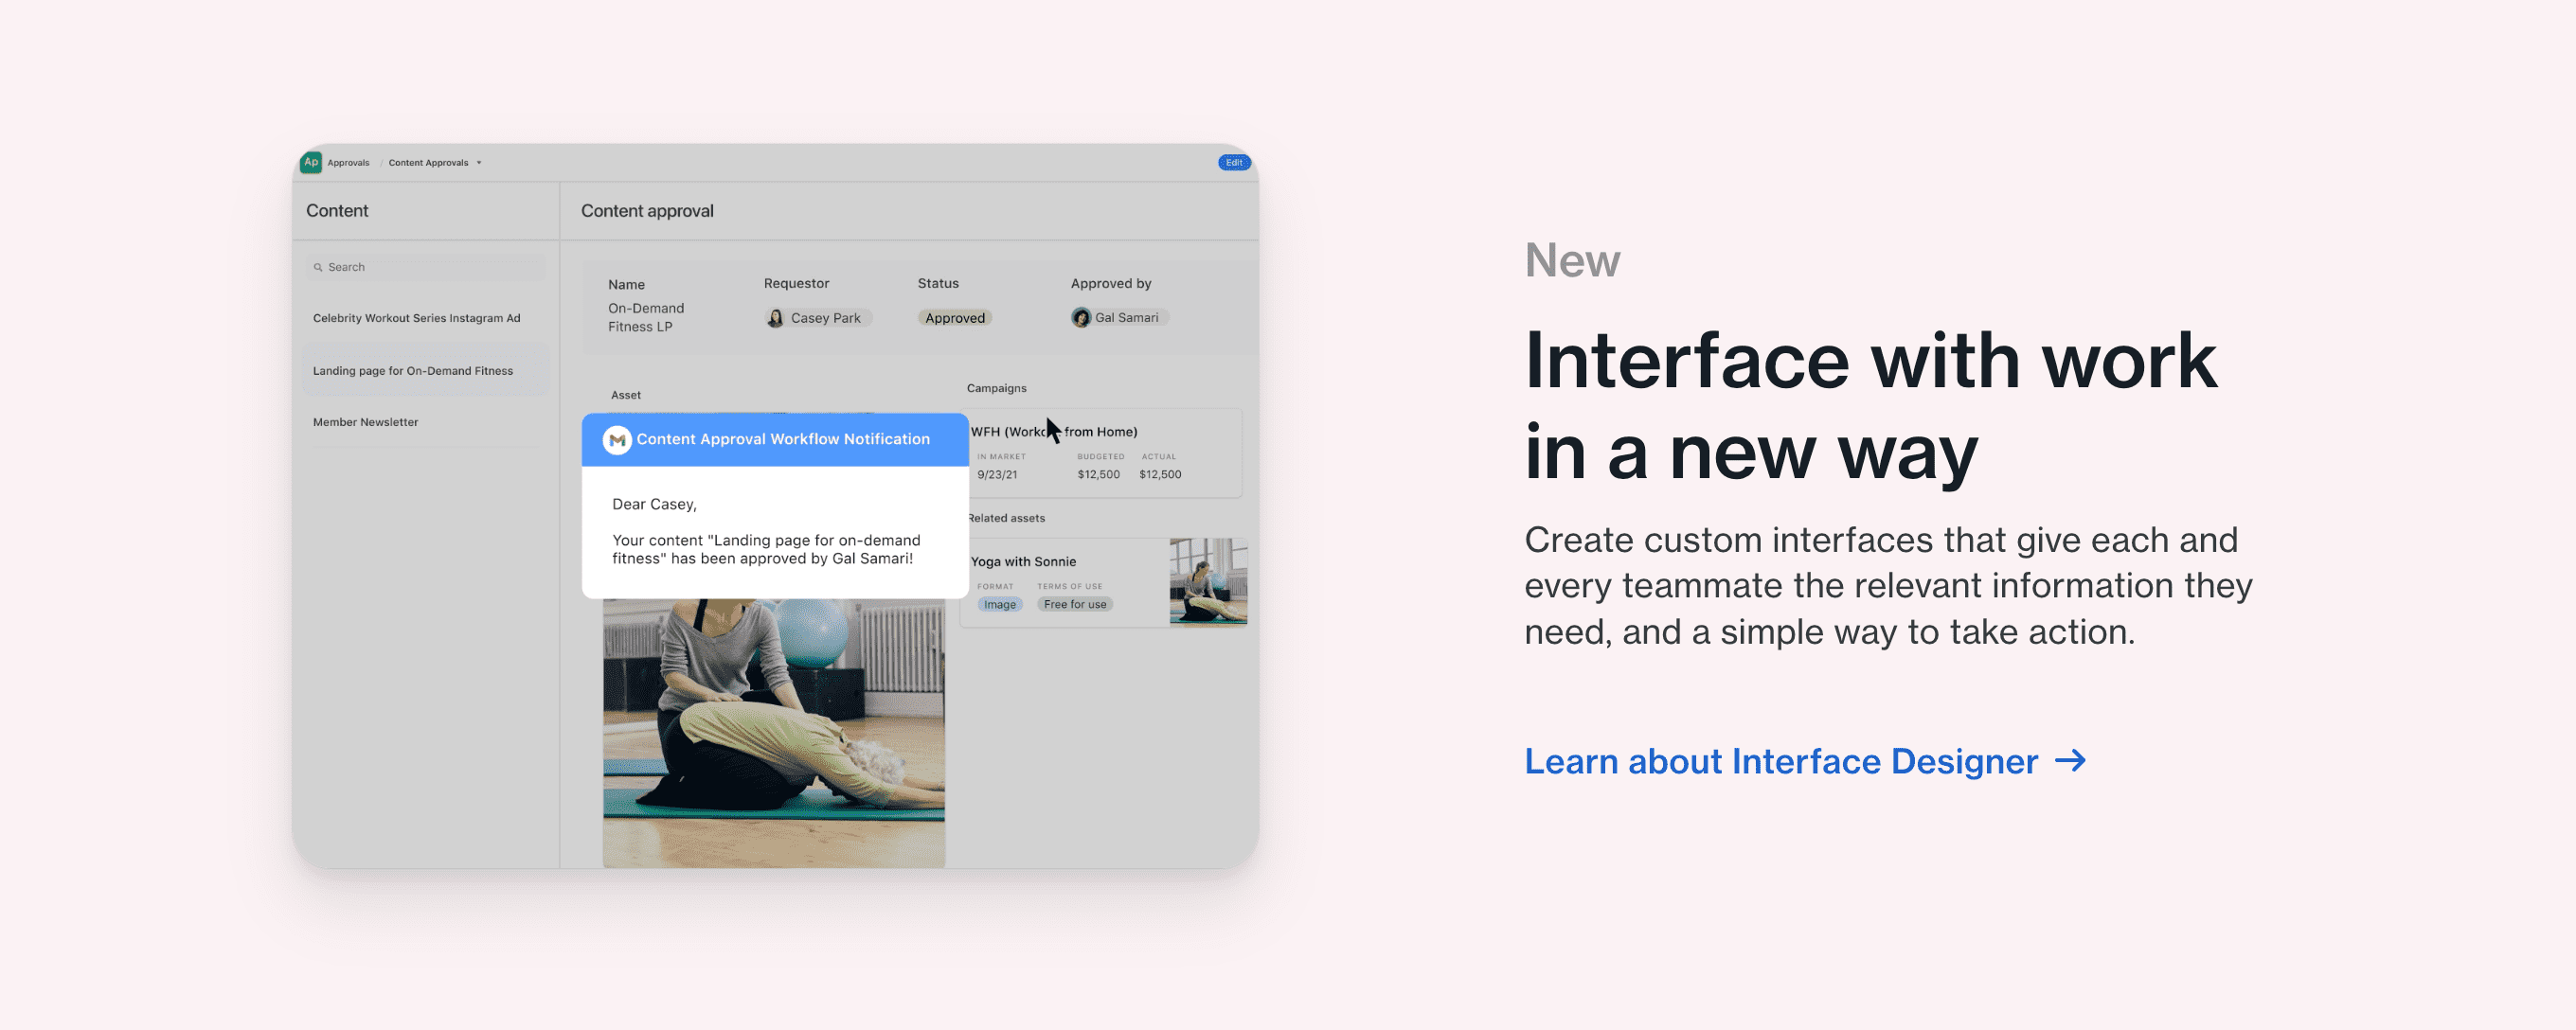Open Content Approvals dropdown caret

pos(479,163)
